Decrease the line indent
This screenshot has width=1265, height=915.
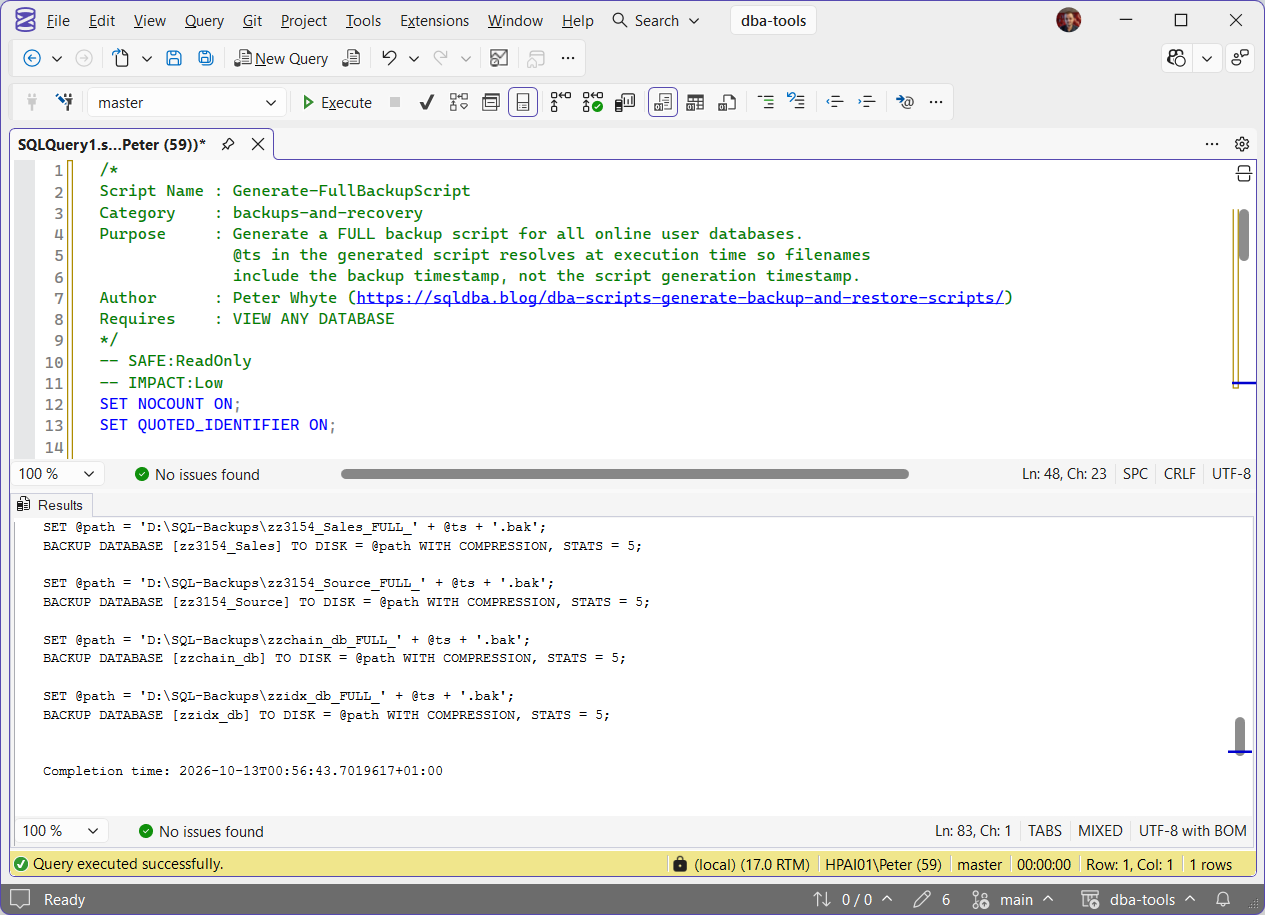coord(835,102)
